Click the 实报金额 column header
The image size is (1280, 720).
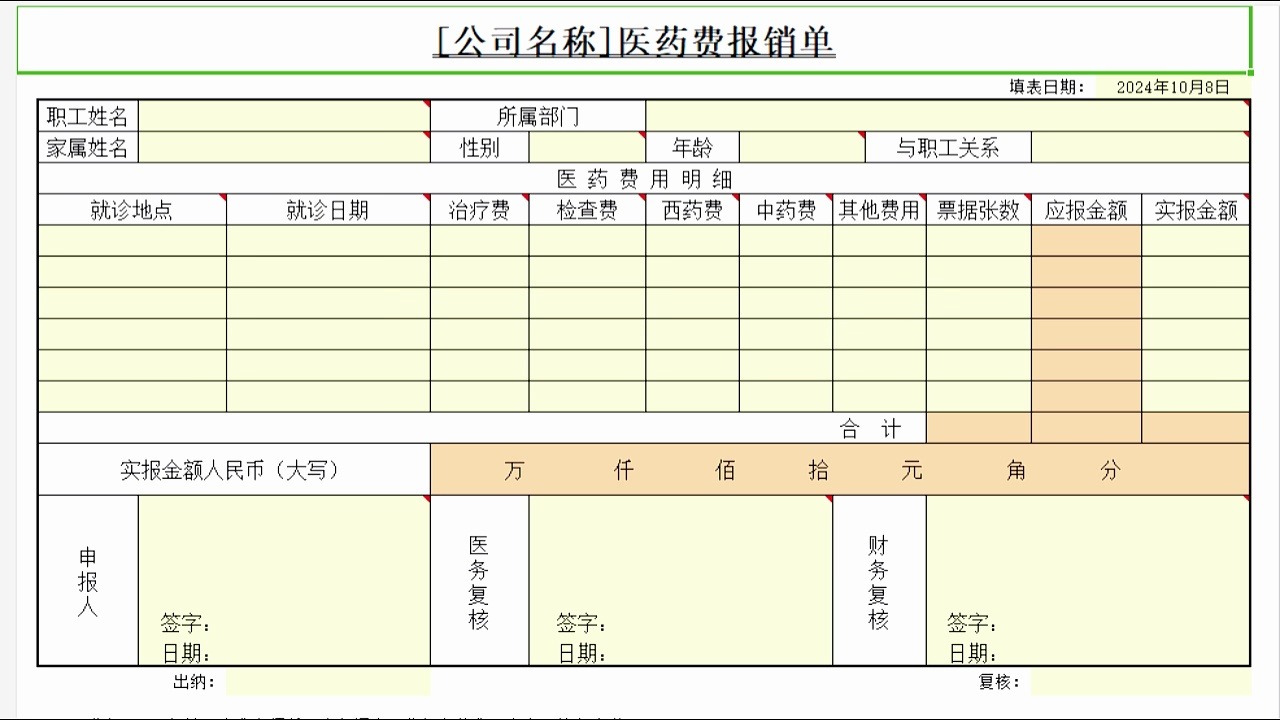[x=1196, y=209]
